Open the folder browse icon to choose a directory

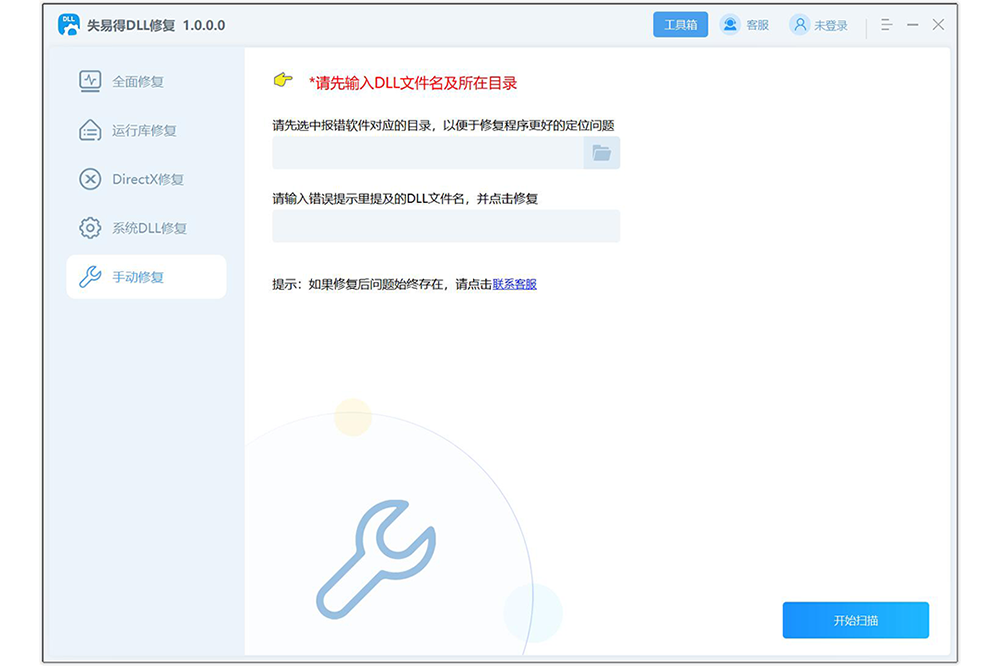coord(603,153)
